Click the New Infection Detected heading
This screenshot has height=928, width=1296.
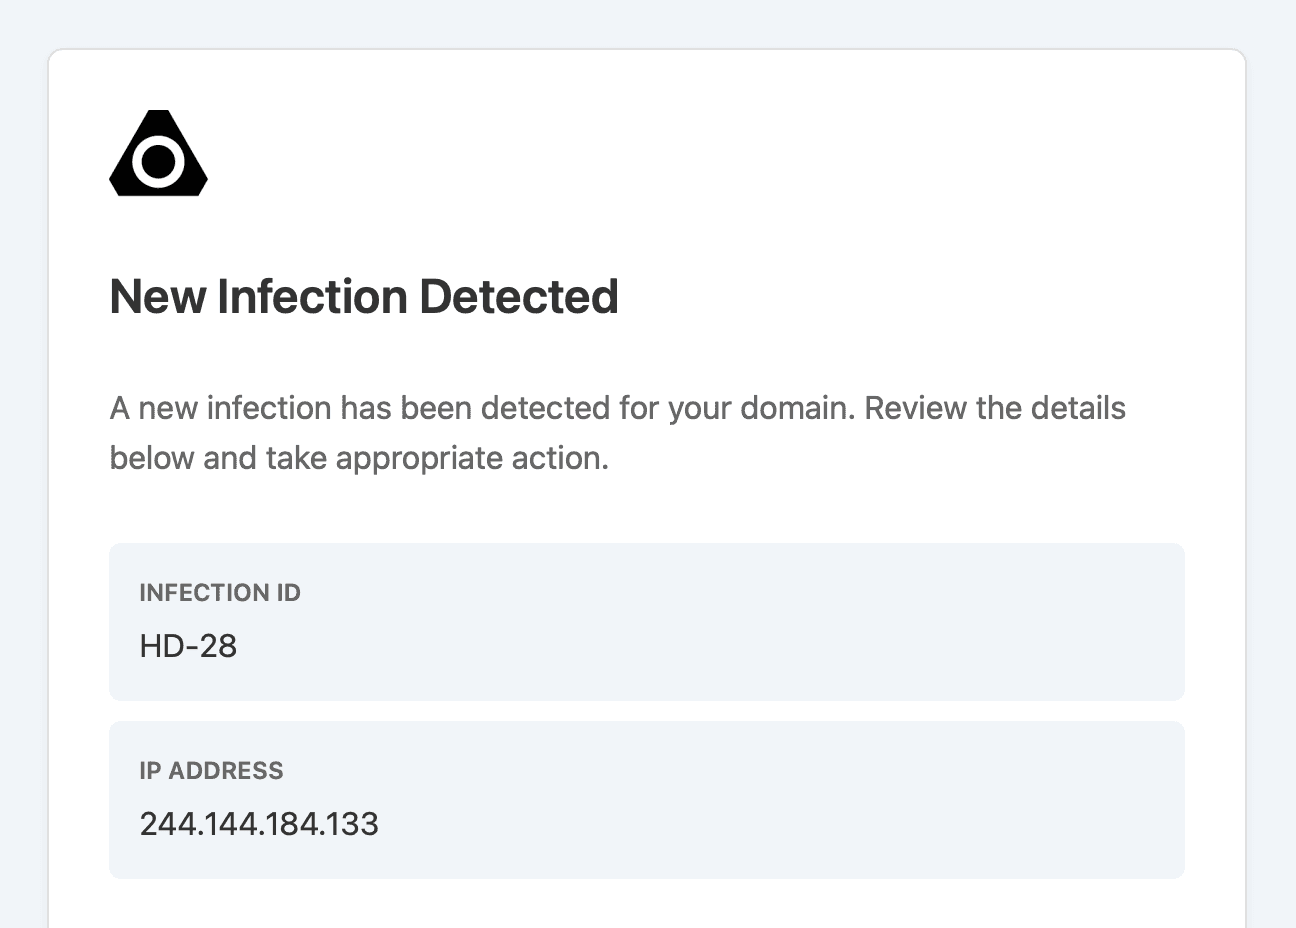pos(364,297)
